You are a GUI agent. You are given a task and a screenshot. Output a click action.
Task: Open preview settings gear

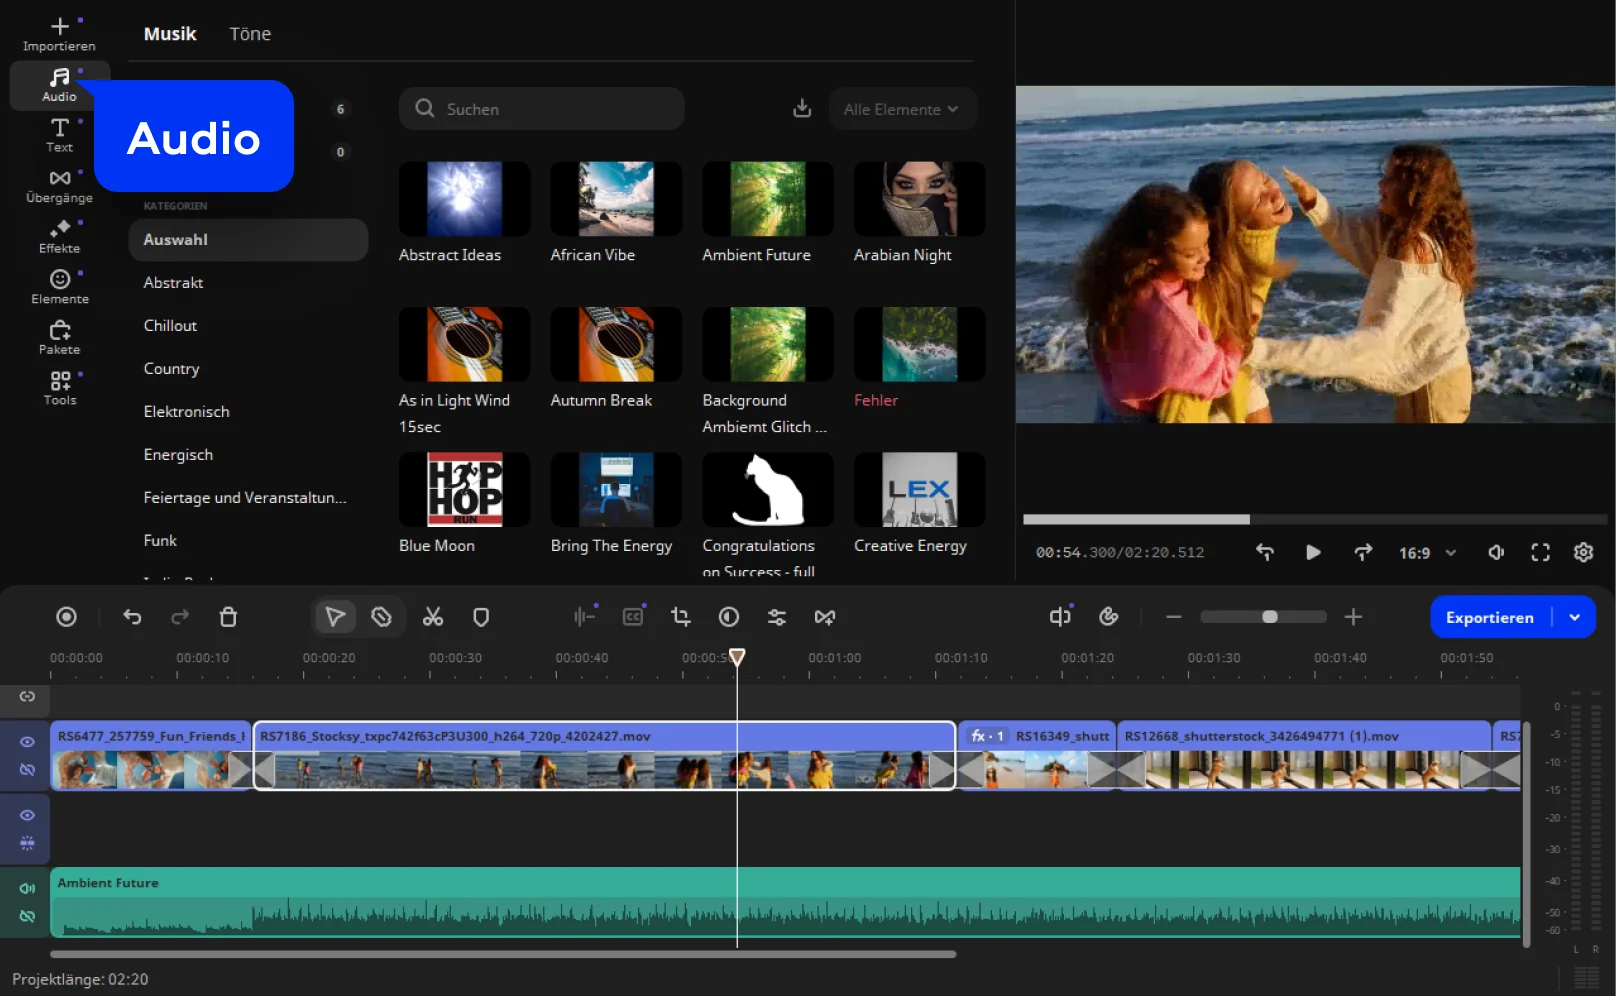(1583, 552)
